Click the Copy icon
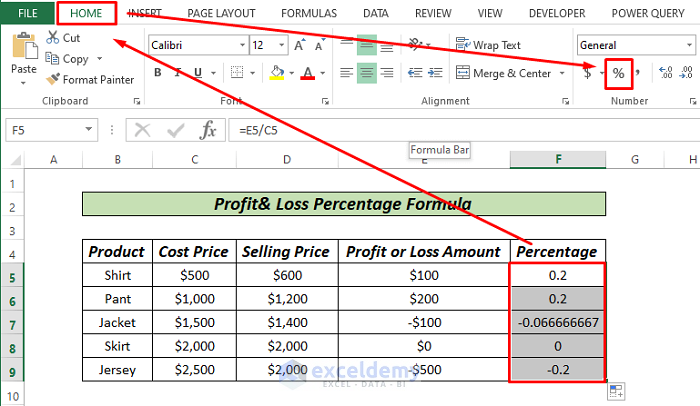 pyautogui.click(x=52, y=59)
